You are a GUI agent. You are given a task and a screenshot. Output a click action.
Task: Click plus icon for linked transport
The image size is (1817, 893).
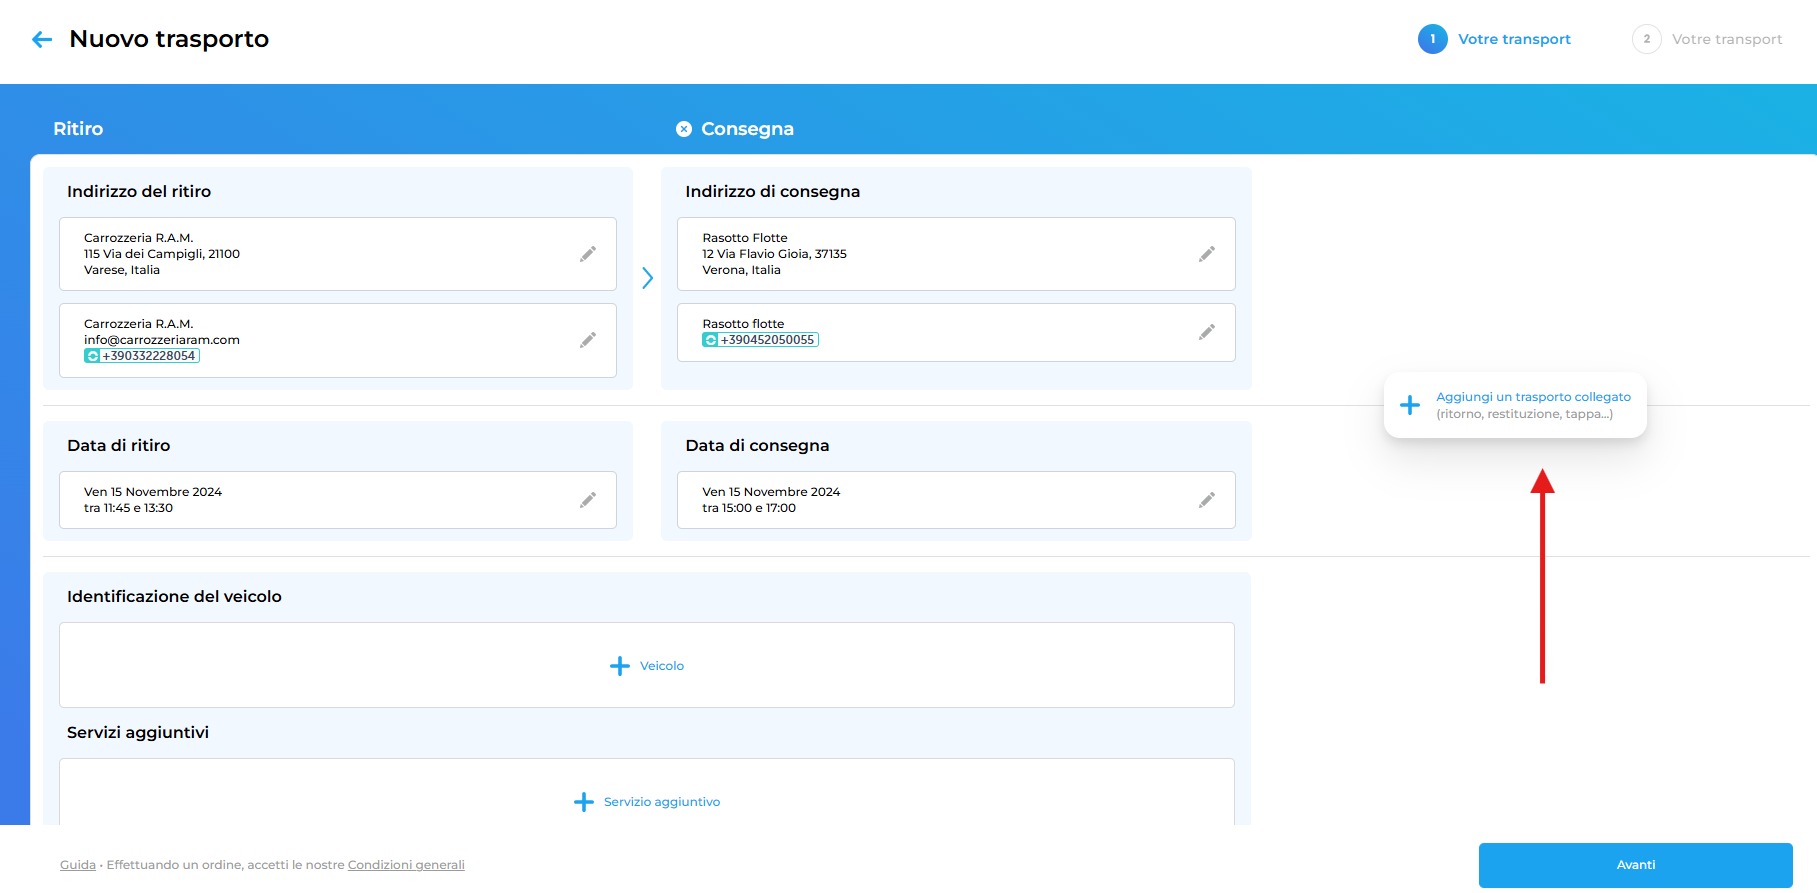tap(1410, 405)
